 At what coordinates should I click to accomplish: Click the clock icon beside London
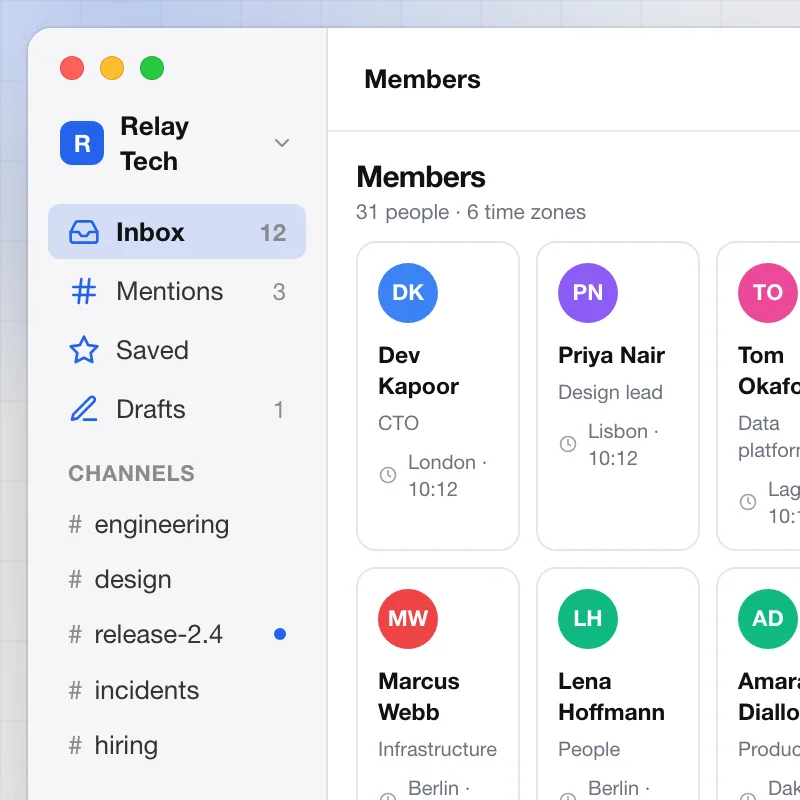tap(388, 475)
